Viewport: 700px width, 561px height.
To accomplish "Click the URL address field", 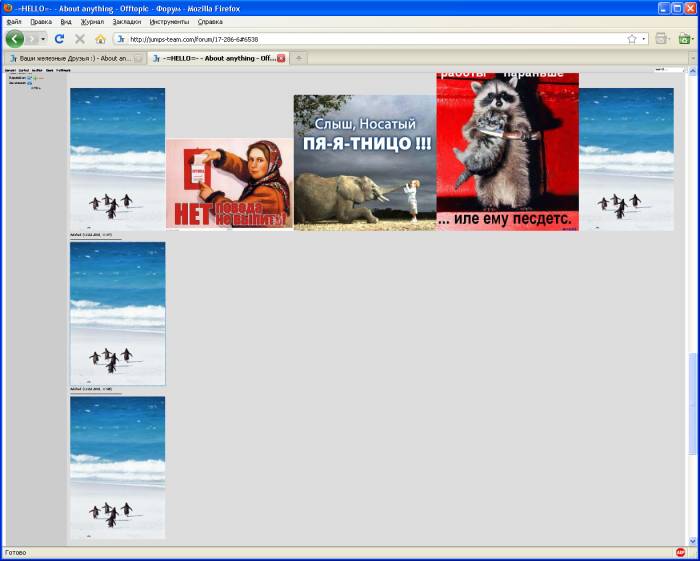I will point(370,39).
